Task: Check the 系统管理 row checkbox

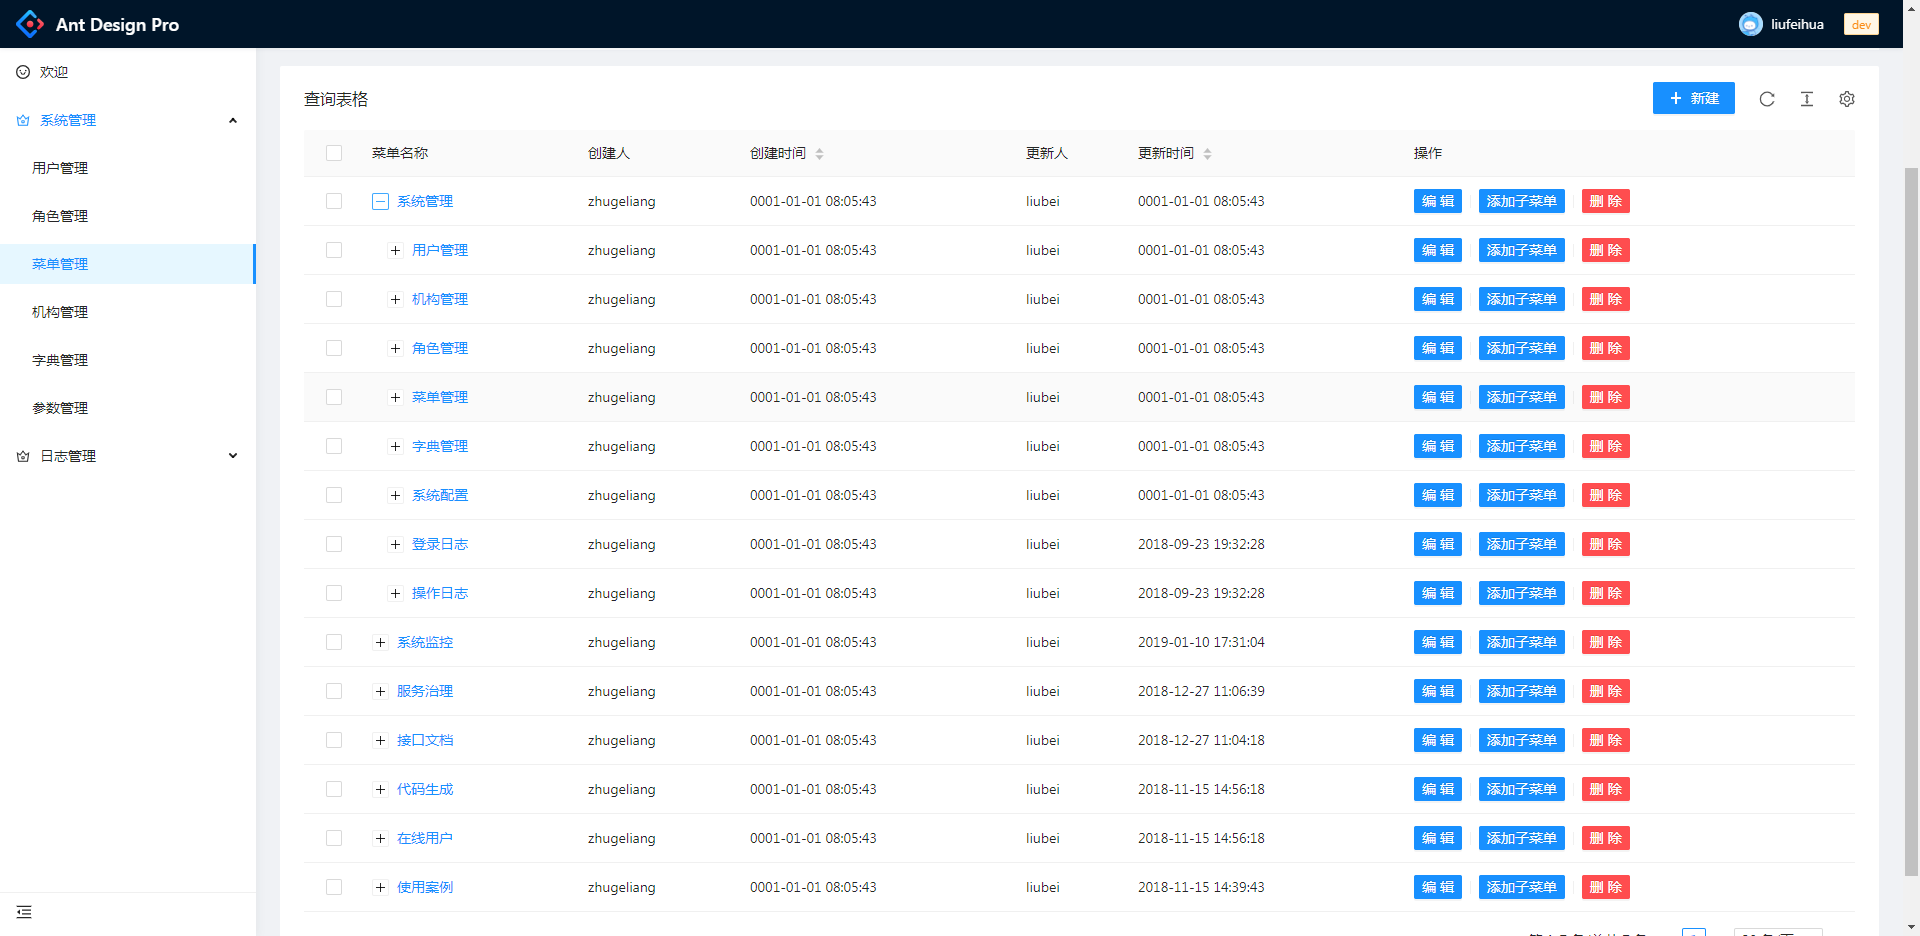Action: point(334,201)
